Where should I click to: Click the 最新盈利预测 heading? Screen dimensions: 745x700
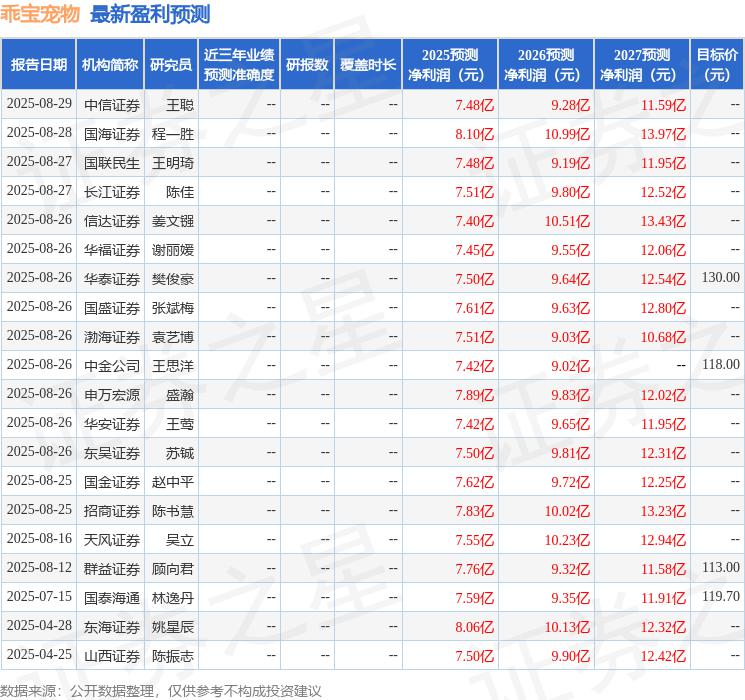point(150,14)
